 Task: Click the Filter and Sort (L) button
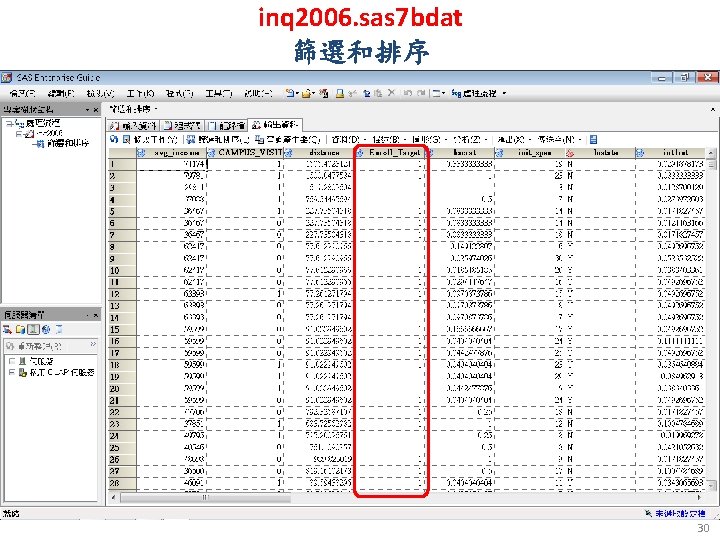coord(219,139)
